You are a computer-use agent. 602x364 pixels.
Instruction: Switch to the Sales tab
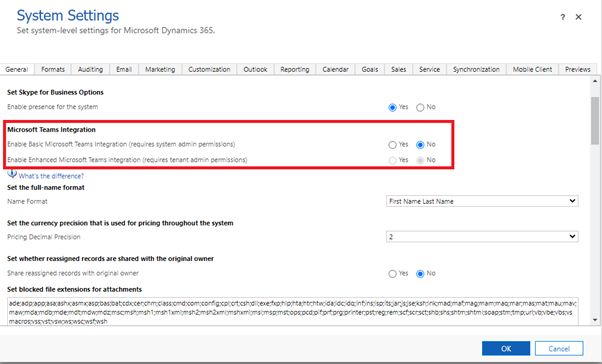pyautogui.click(x=399, y=69)
